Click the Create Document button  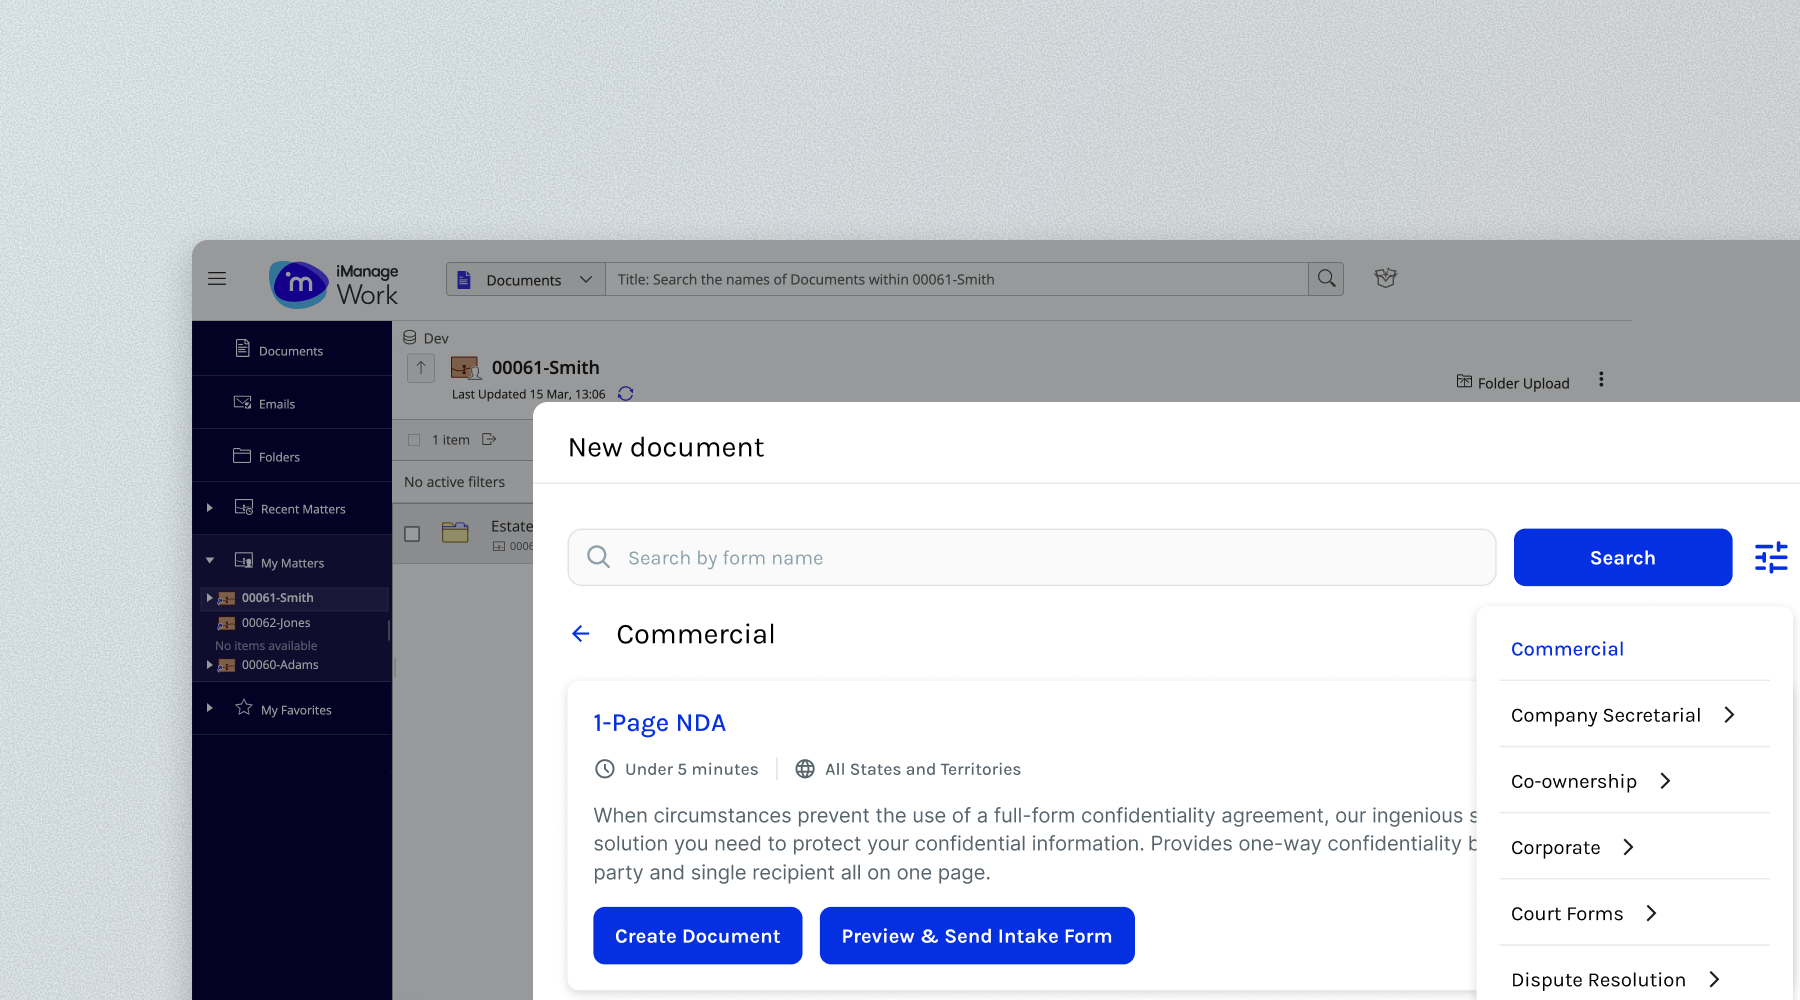point(697,936)
